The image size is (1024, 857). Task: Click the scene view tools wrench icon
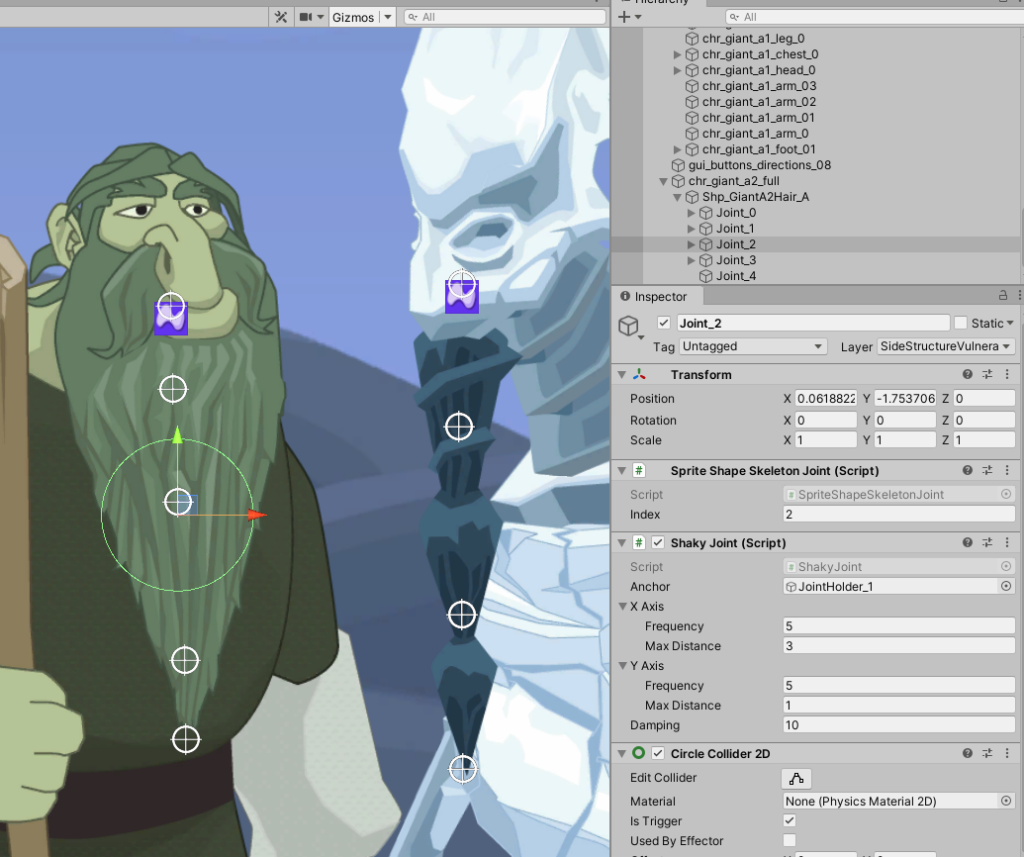[x=281, y=17]
